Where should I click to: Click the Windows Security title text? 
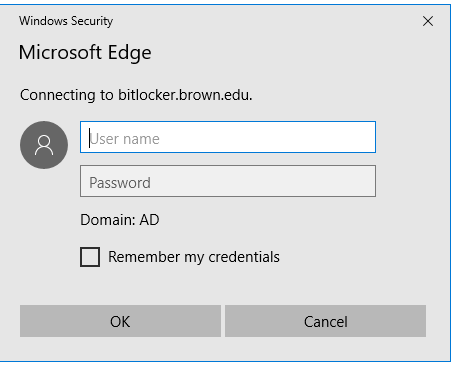click(66, 21)
